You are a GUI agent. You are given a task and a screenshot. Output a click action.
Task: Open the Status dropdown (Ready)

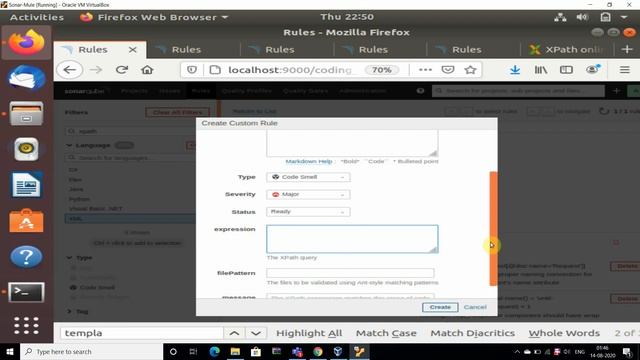tap(308, 211)
